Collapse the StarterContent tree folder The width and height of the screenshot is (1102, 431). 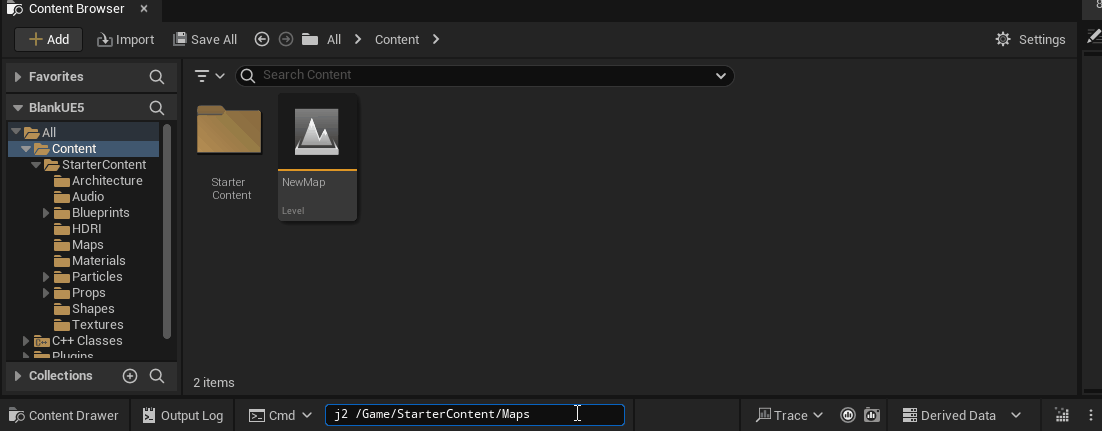point(36,165)
